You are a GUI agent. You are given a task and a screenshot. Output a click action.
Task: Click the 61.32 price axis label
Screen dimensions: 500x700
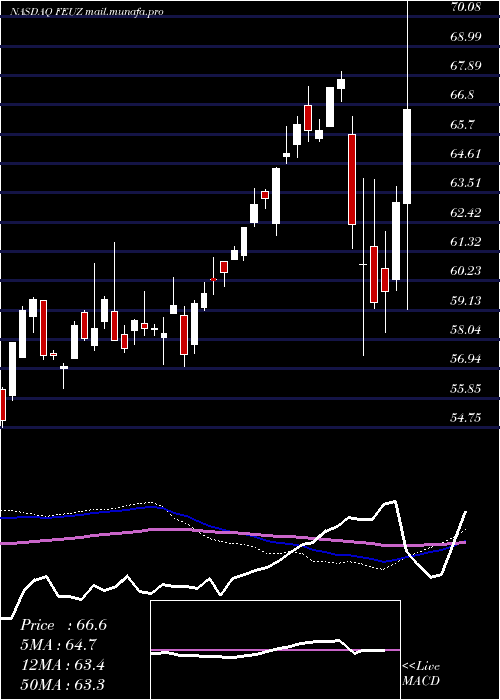click(x=466, y=242)
